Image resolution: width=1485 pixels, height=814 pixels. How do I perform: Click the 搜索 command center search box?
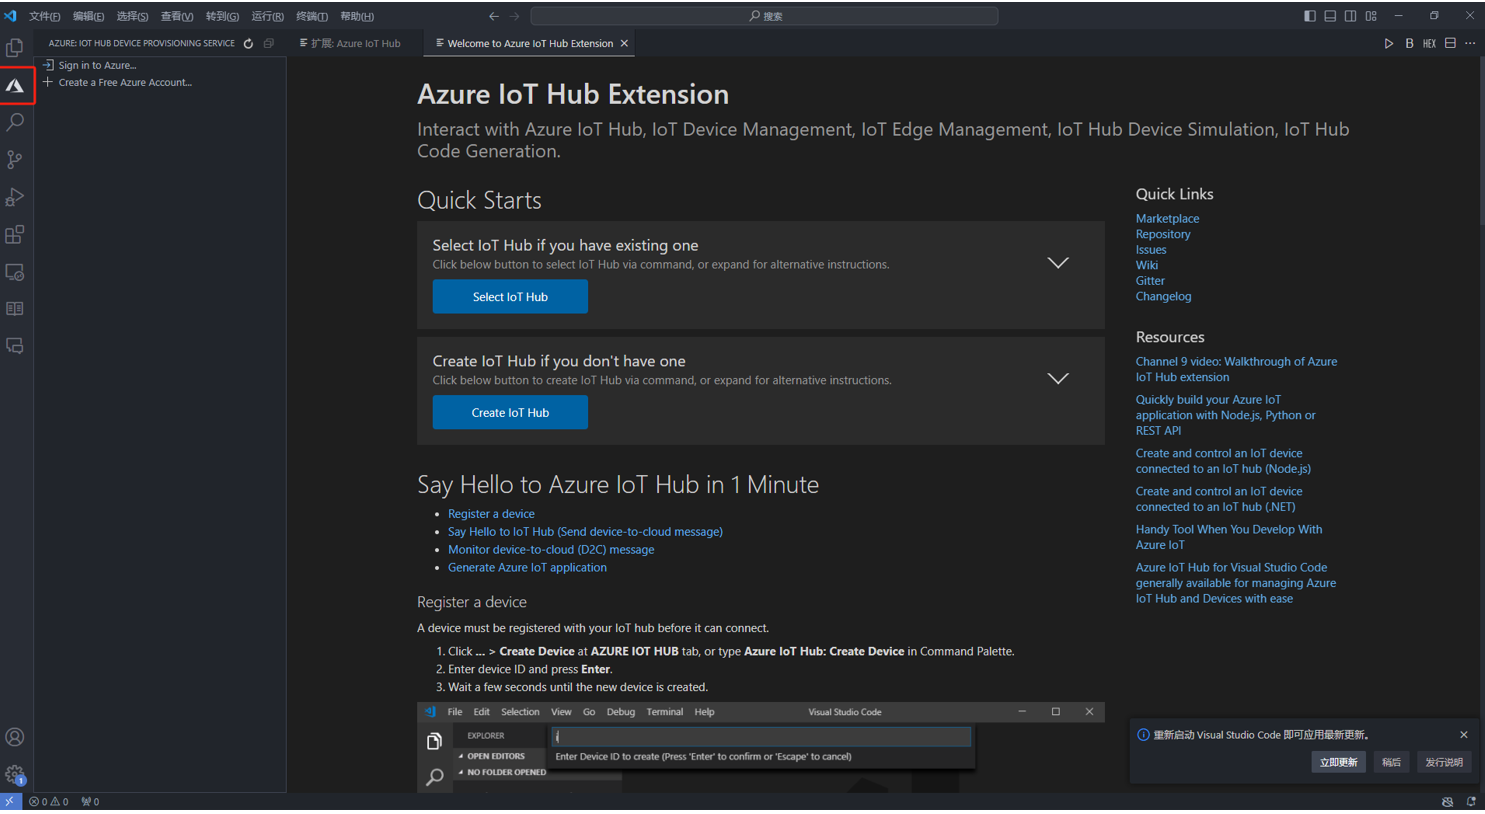point(765,16)
